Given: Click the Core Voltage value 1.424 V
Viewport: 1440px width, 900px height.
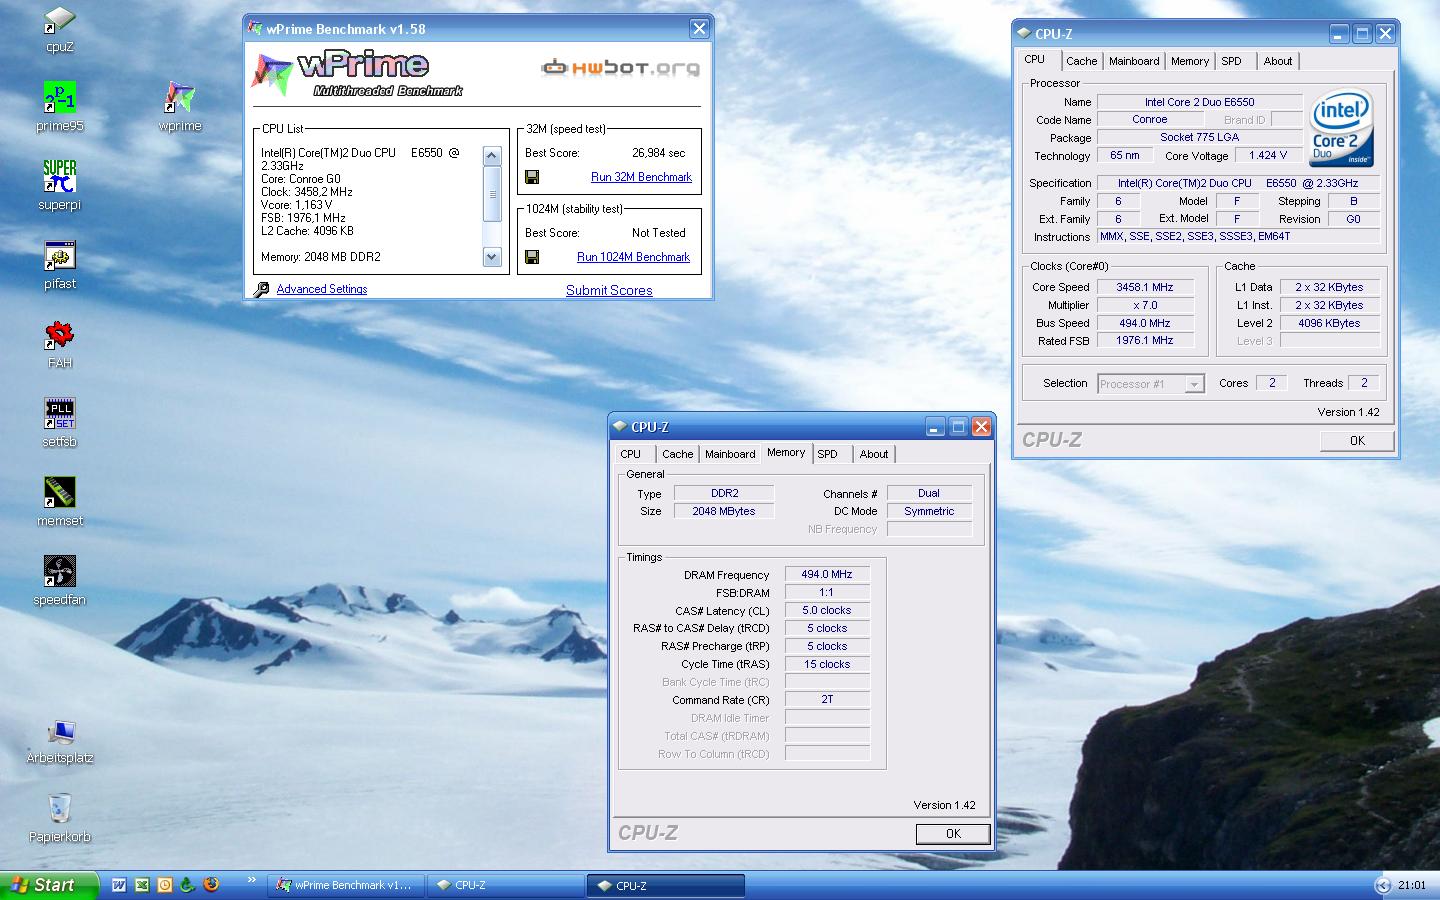Looking at the screenshot, I should pyautogui.click(x=1268, y=156).
